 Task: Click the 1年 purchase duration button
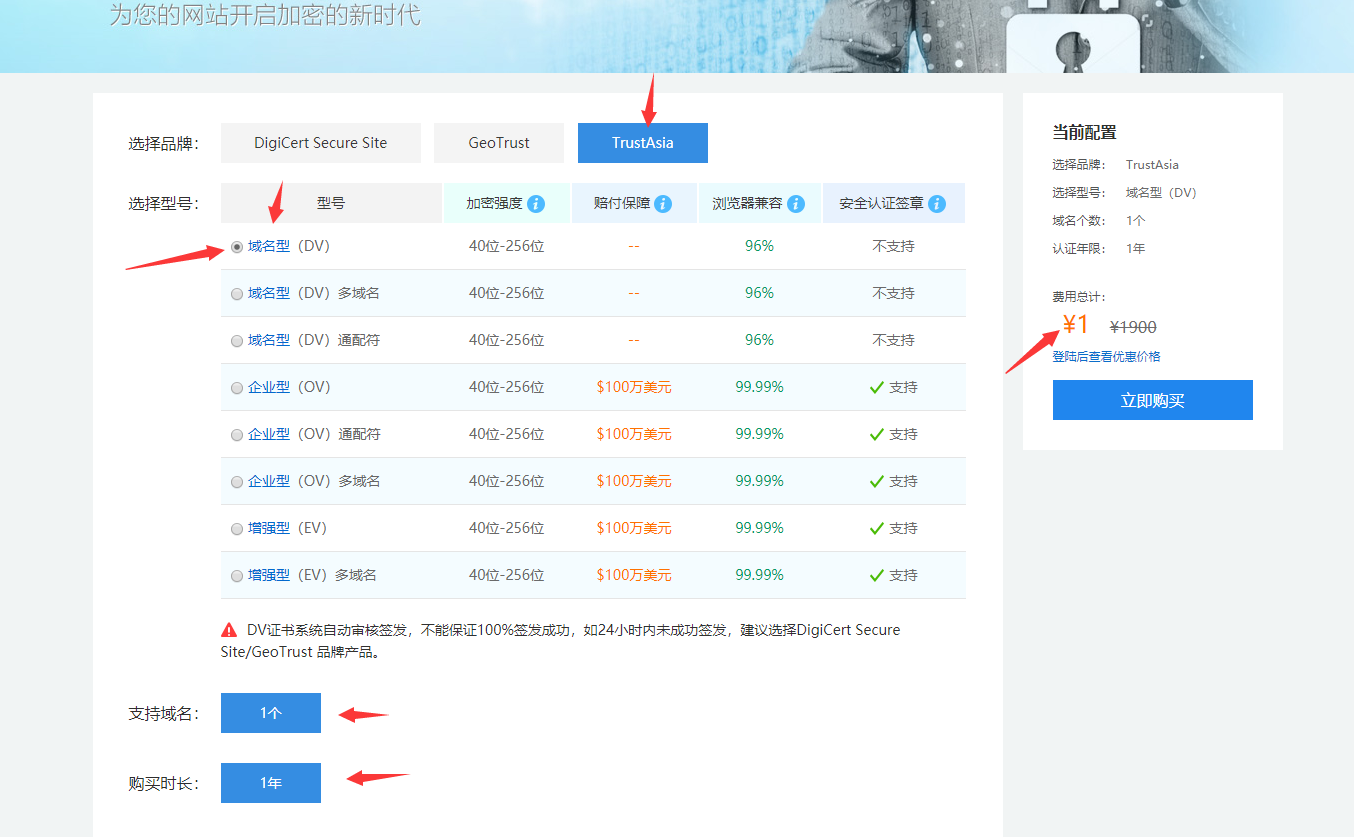click(271, 783)
